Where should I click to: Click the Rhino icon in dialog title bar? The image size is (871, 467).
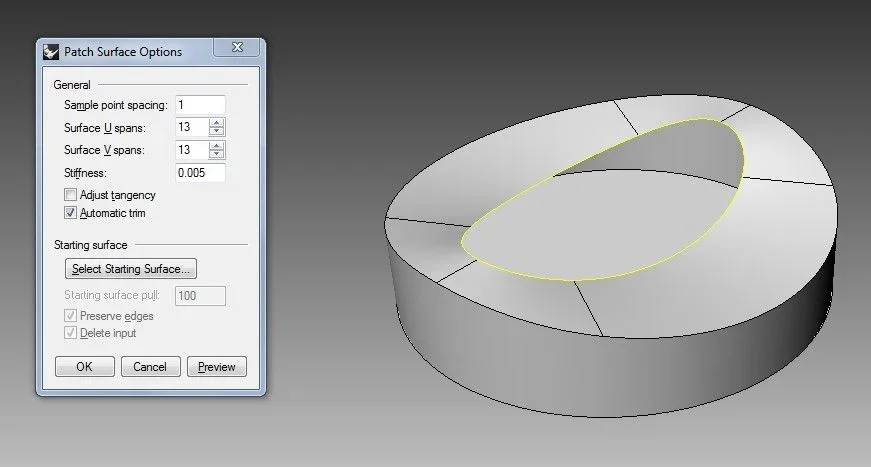coord(51,52)
